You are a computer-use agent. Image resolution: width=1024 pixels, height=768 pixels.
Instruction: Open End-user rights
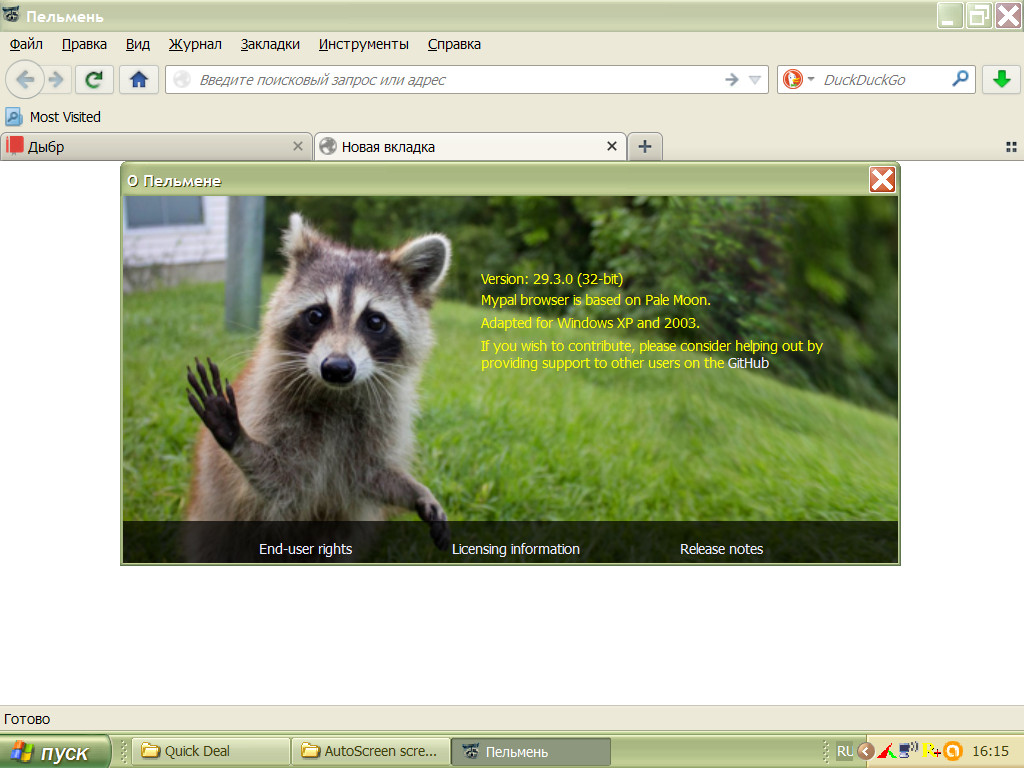pos(306,549)
